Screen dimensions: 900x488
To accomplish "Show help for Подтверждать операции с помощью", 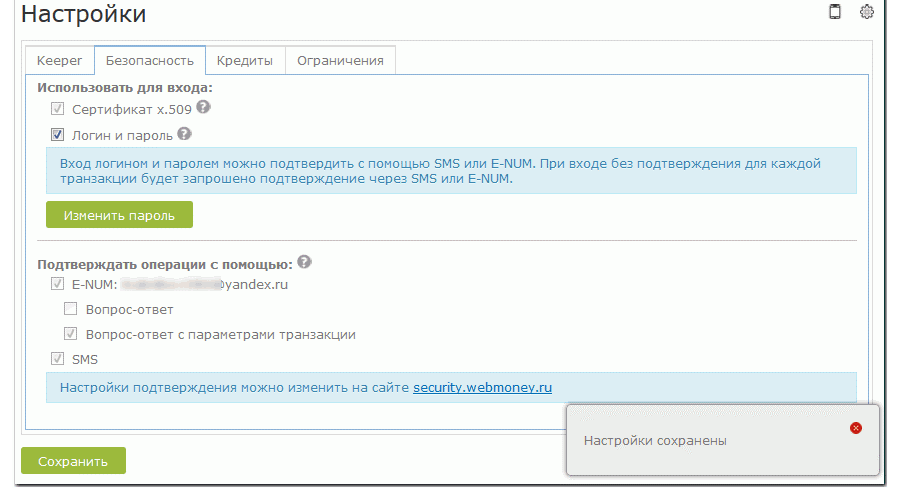I will click(304, 263).
